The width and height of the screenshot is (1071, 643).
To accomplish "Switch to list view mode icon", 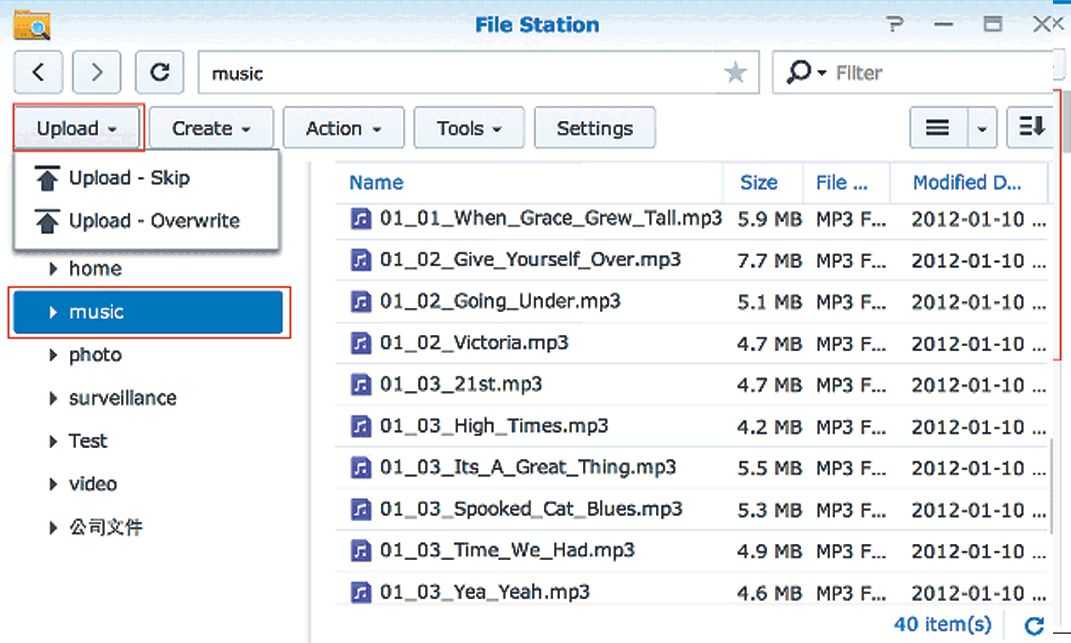I will tap(937, 128).
